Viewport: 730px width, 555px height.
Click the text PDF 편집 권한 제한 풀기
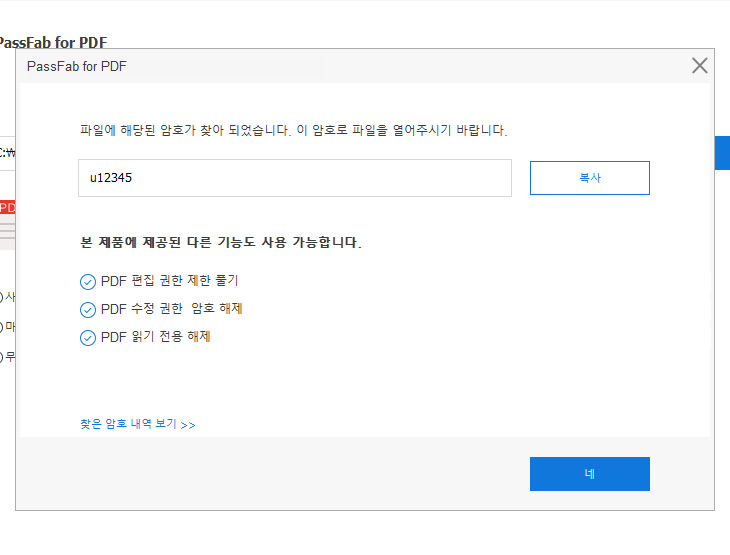169,281
